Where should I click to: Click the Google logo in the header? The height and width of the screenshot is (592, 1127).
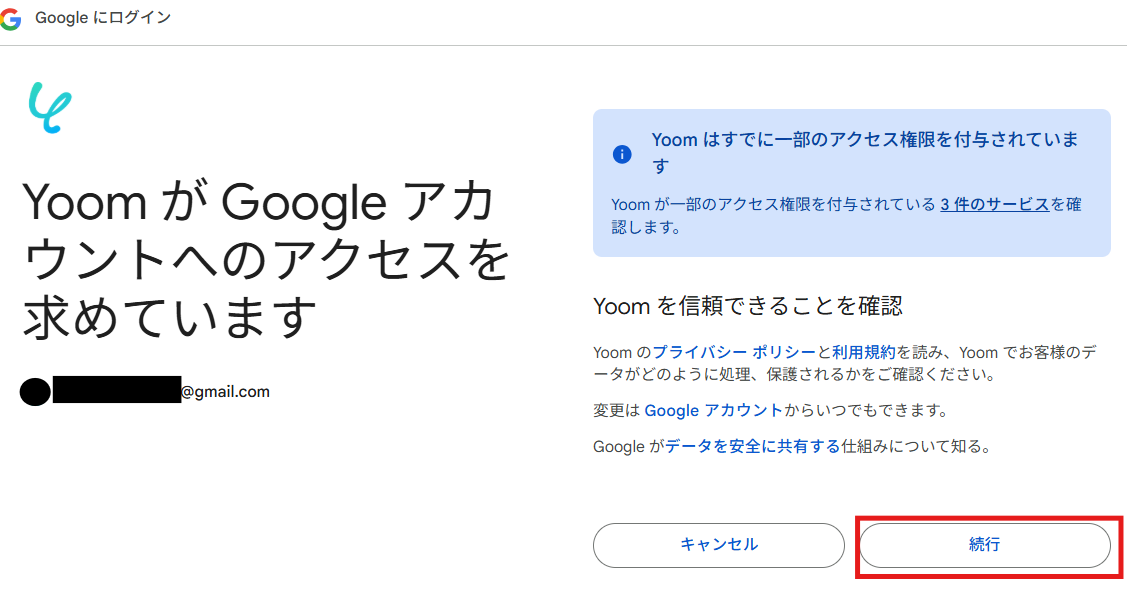11,20
